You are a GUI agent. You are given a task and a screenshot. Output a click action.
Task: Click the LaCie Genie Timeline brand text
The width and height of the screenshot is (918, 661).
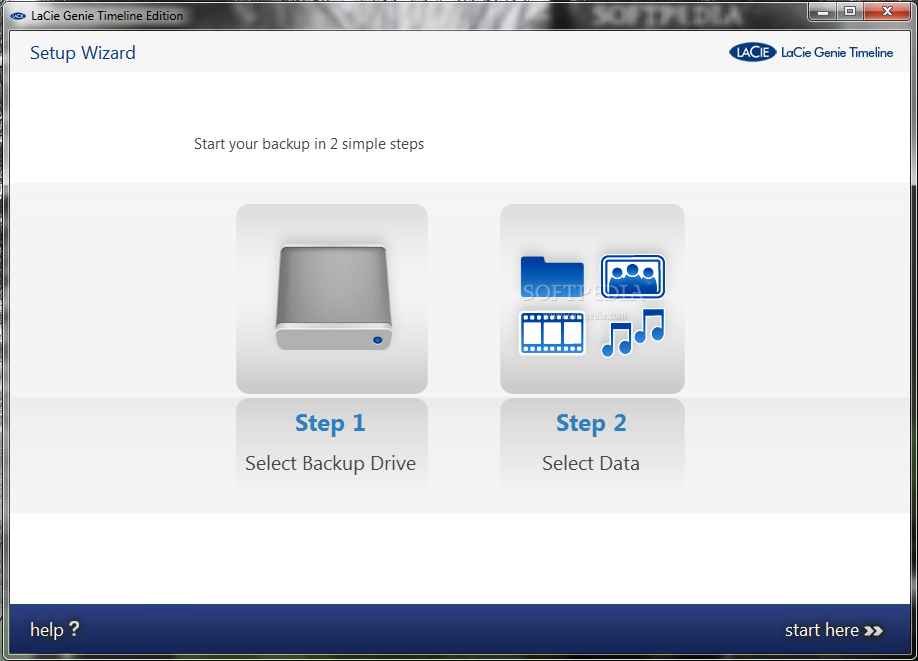pos(837,53)
